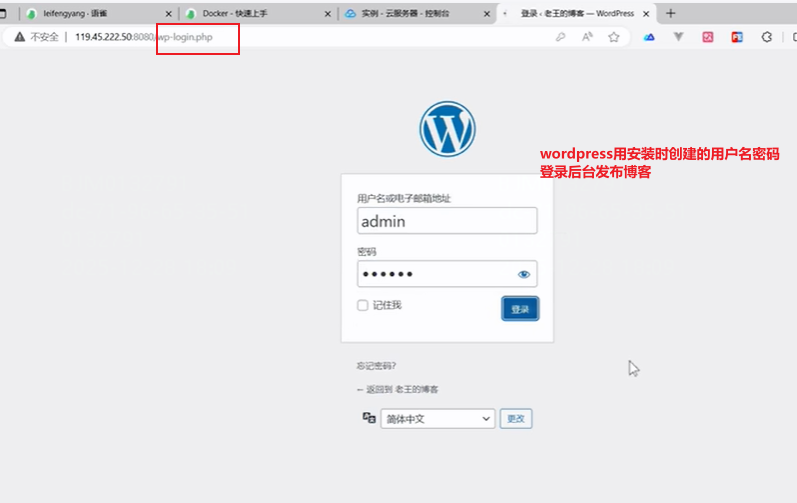
Task: Click the red extension icon
Action: [737, 37]
